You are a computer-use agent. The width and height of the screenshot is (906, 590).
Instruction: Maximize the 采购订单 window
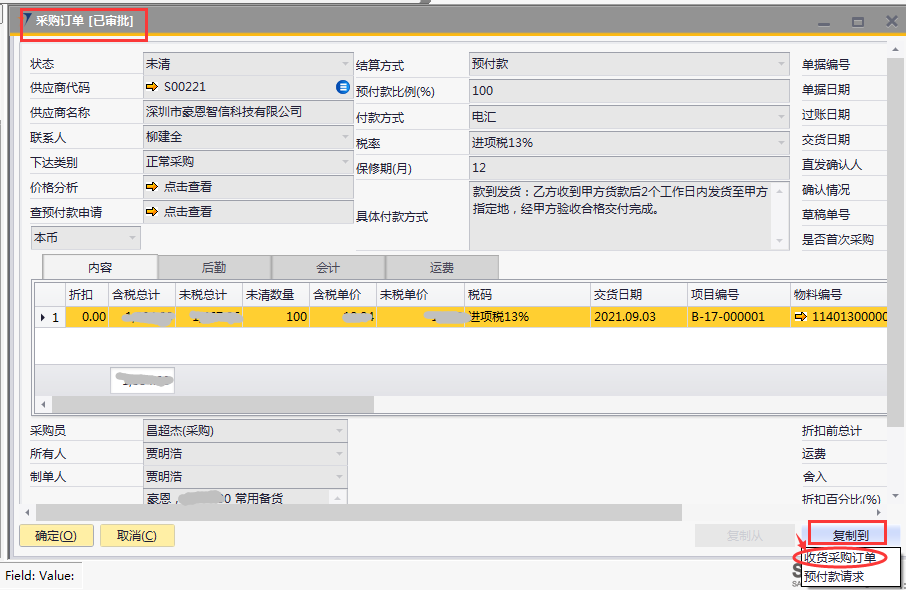pos(857,21)
